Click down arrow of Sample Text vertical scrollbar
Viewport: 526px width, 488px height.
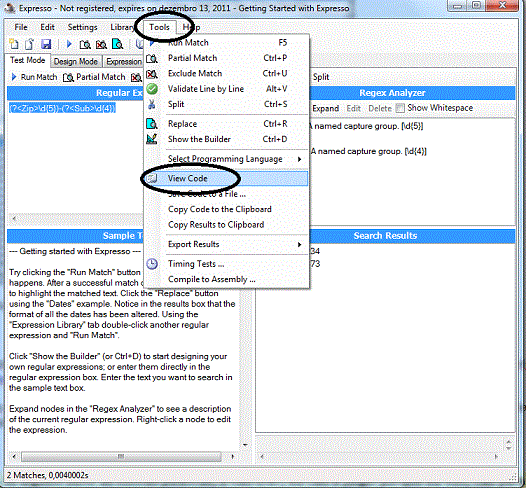(245, 445)
